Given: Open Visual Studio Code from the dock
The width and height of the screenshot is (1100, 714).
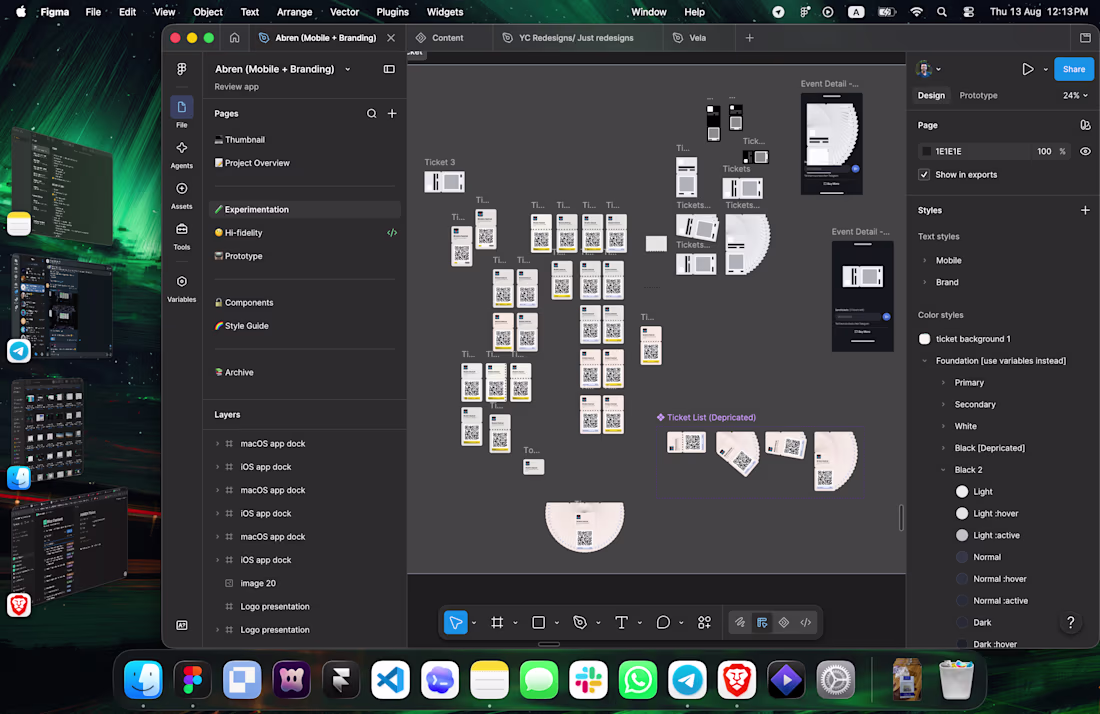Looking at the screenshot, I should point(390,680).
